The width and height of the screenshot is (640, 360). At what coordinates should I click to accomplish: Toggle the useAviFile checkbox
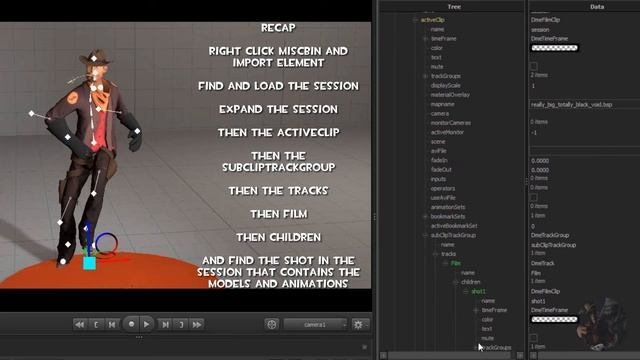coord(534,198)
